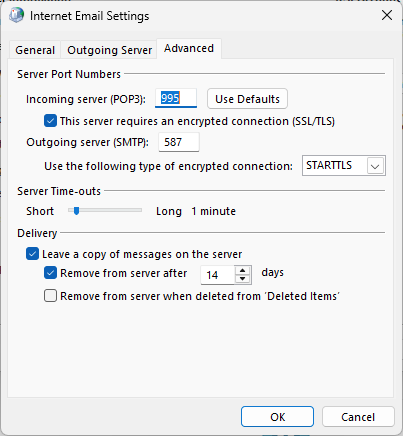Image resolution: width=403 pixels, height=436 pixels.
Task: Close the Internet Email Settings dialog
Action: point(387,15)
